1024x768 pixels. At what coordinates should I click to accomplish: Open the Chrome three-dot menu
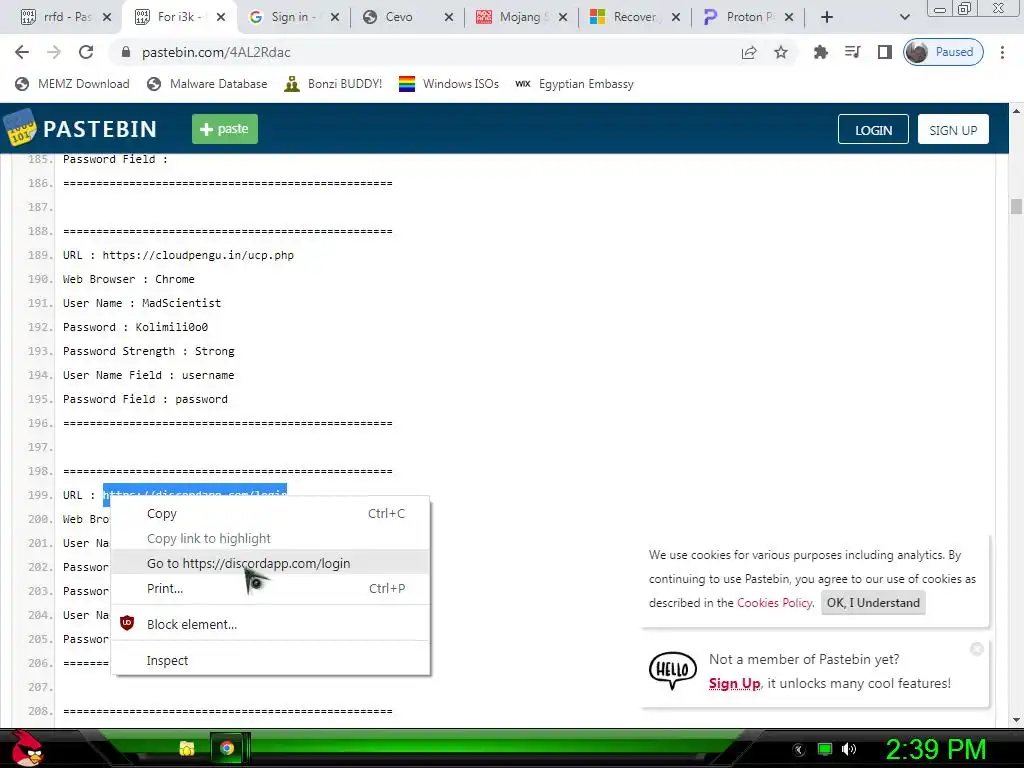point(1002,52)
